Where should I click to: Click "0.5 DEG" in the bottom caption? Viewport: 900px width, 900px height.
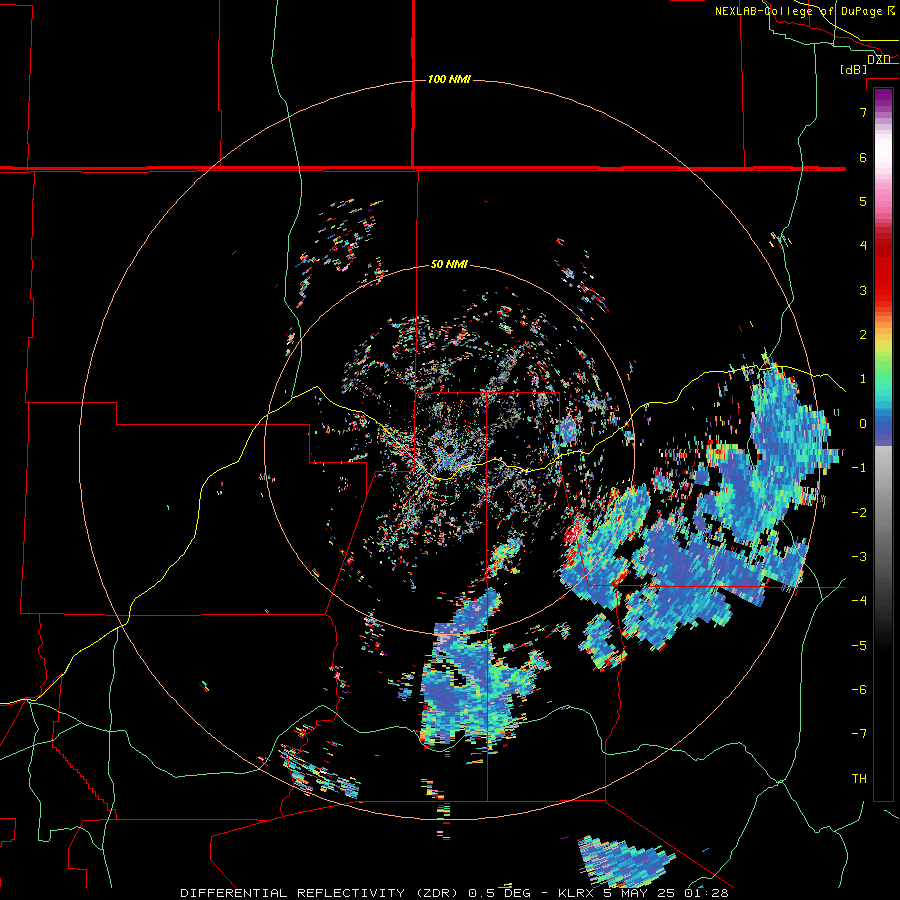[x=499, y=893]
